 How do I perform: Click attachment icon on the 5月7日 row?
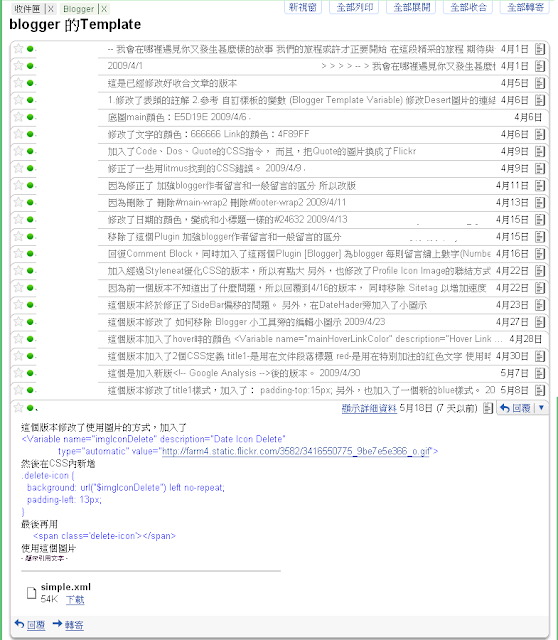[540, 373]
